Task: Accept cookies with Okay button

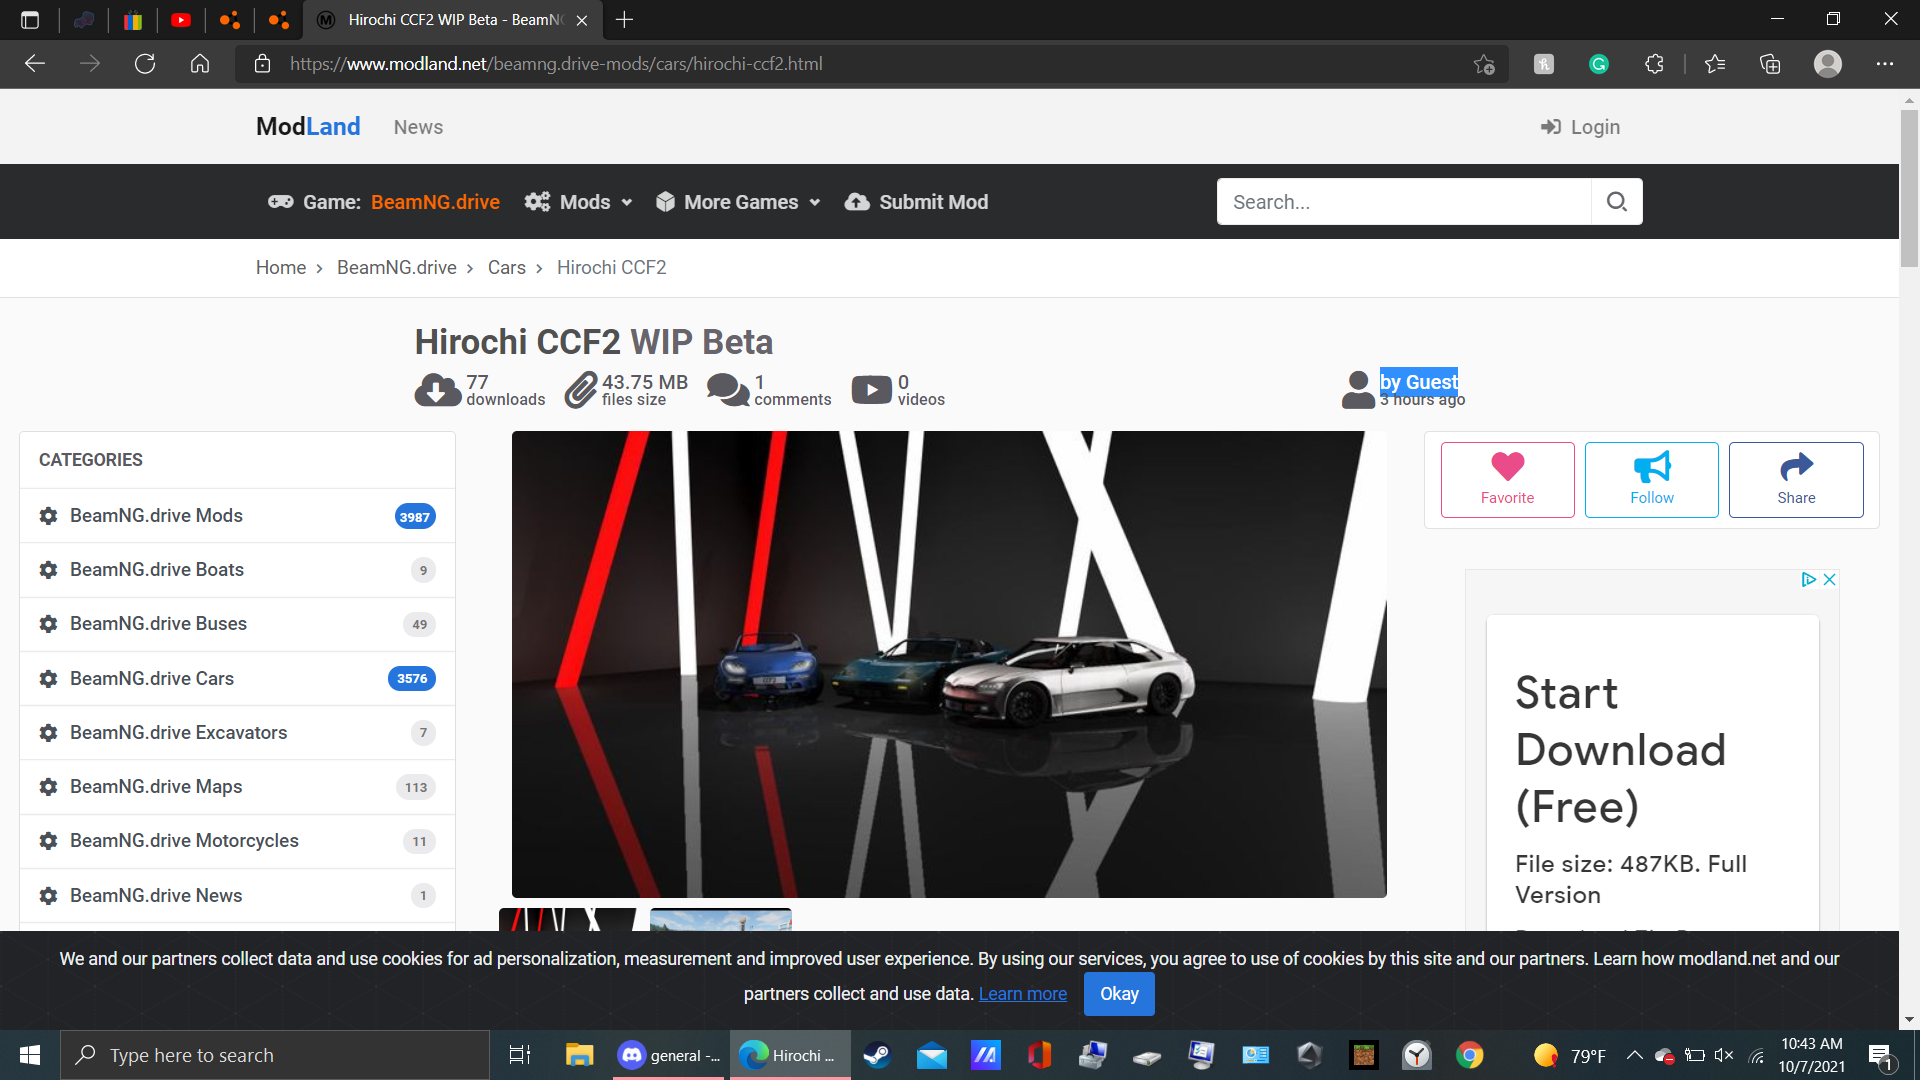Action: click(1119, 994)
